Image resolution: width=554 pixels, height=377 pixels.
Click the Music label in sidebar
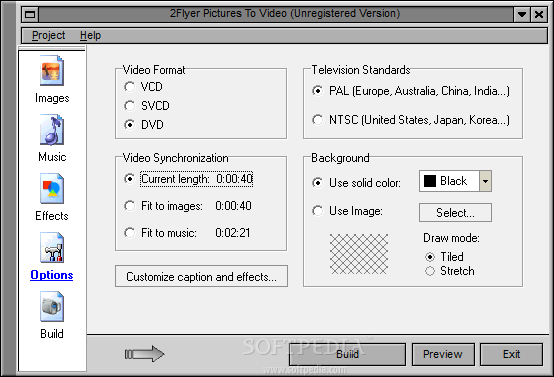pyautogui.click(x=52, y=157)
